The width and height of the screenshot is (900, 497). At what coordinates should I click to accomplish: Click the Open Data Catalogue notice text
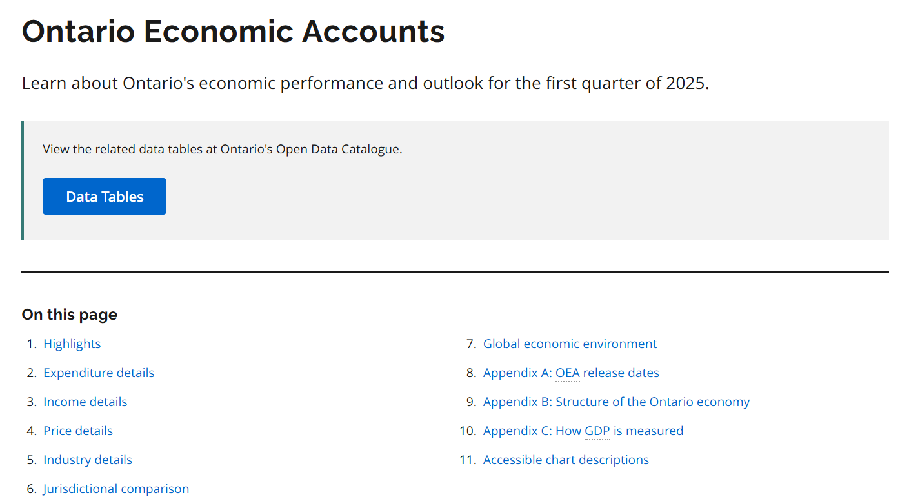click(x=222, y=150)
